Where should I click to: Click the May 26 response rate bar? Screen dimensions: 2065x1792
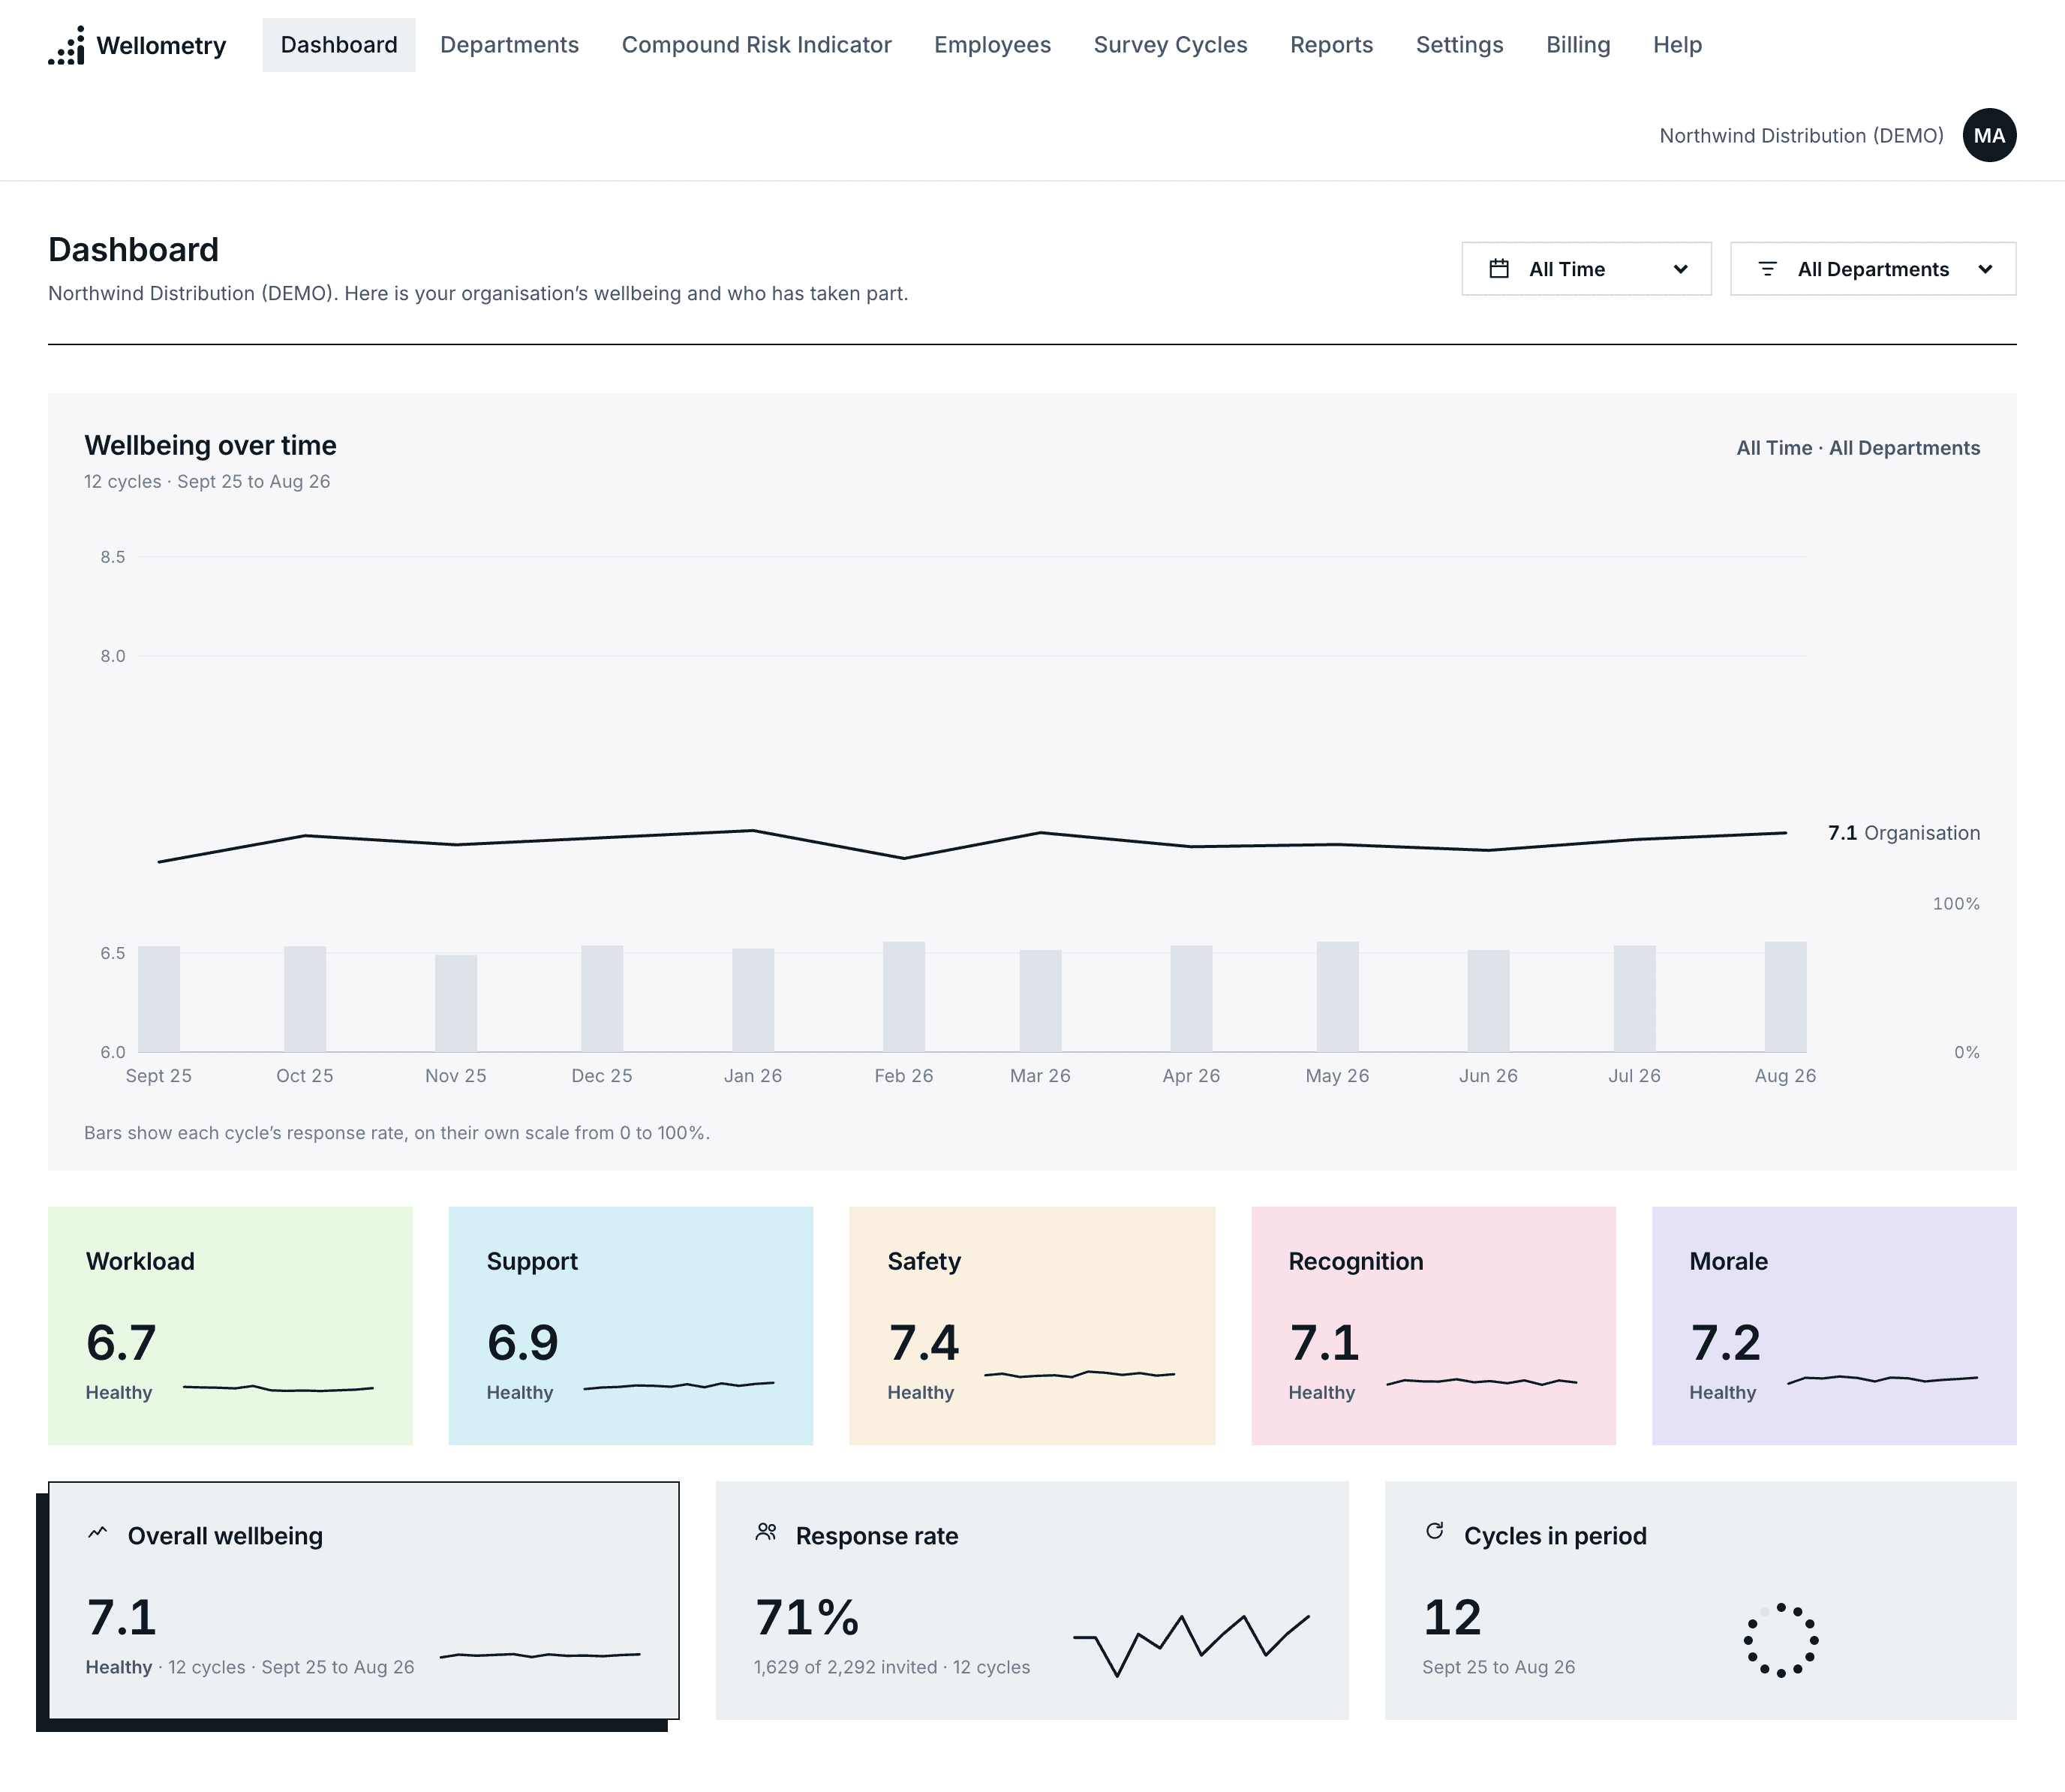[1337, 996]
